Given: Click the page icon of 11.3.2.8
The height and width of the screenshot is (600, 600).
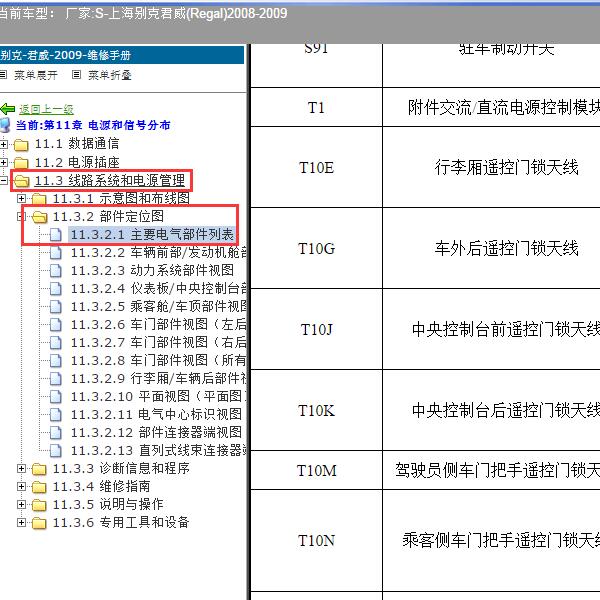Looking at the screenshot, I should (56, 360).
